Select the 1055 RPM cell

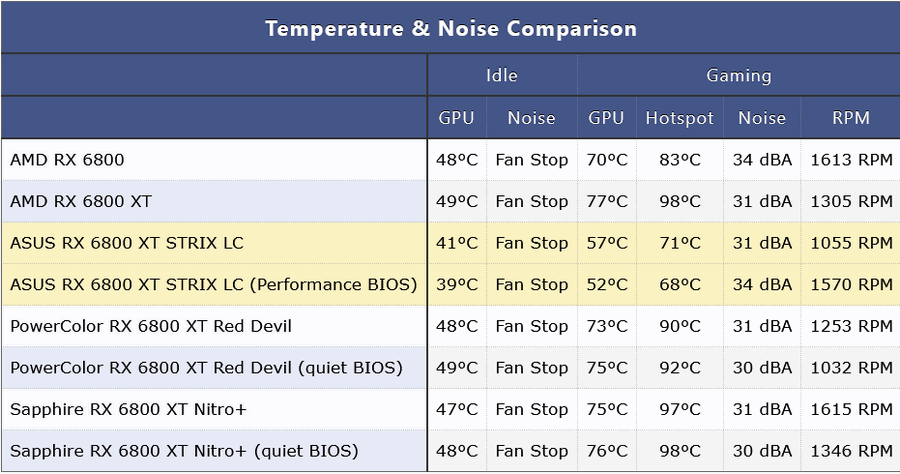[x=851, y=243]
